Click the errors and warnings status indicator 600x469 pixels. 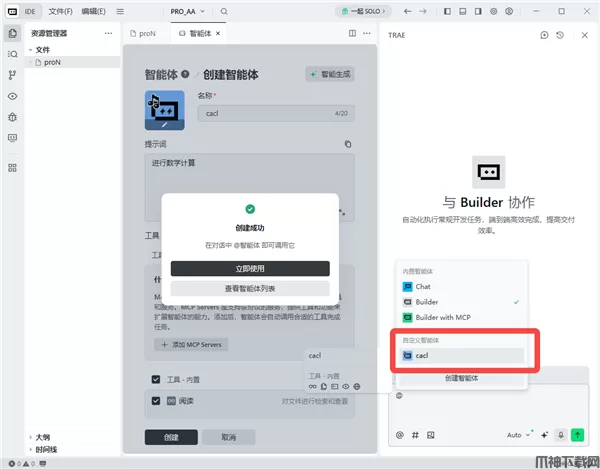[22, 463]
